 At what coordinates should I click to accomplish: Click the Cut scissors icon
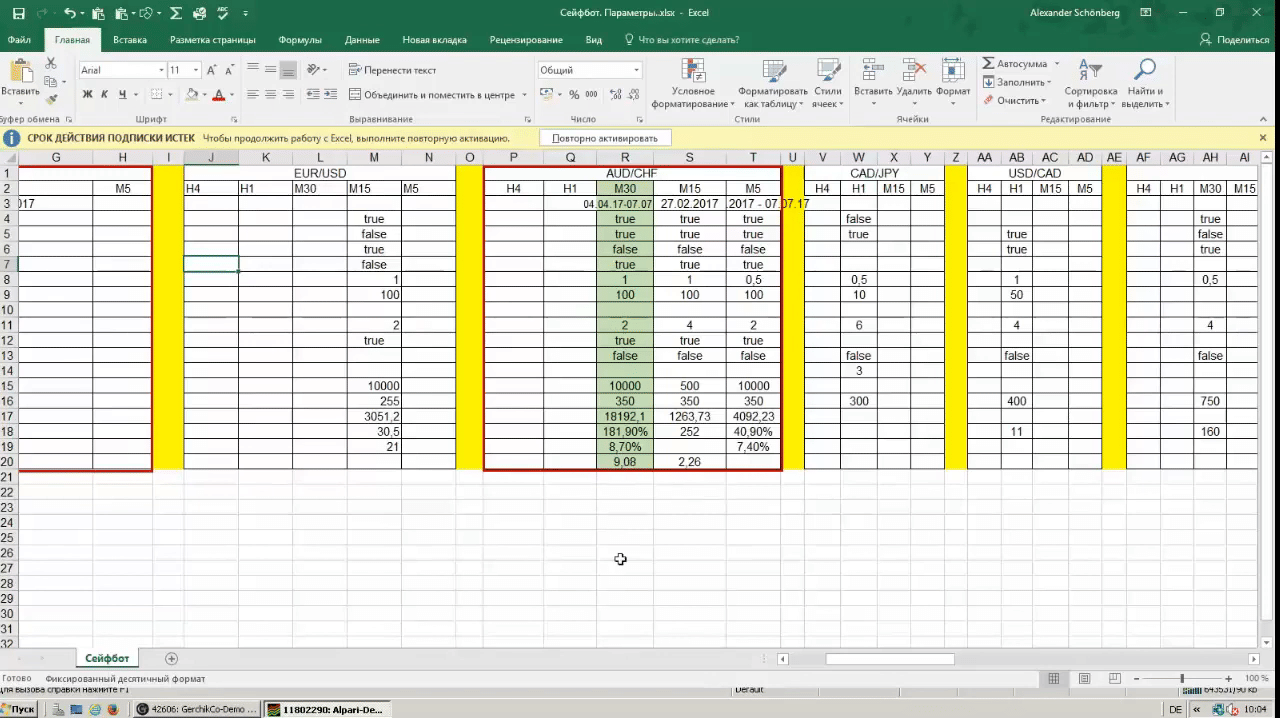coord(51,64)
